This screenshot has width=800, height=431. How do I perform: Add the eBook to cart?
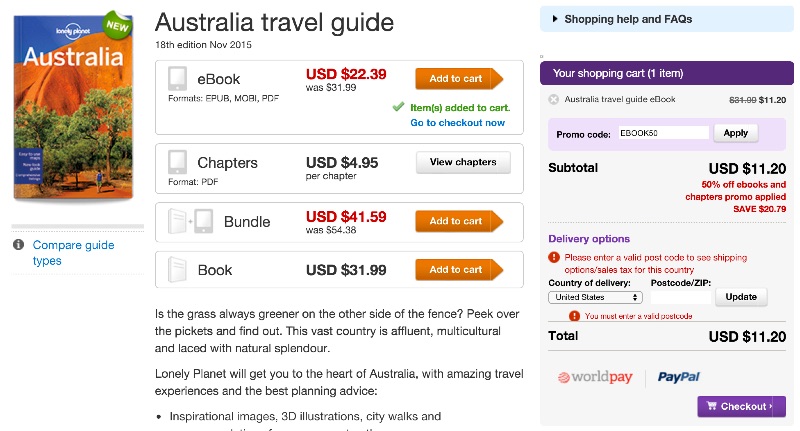[458, 79]
